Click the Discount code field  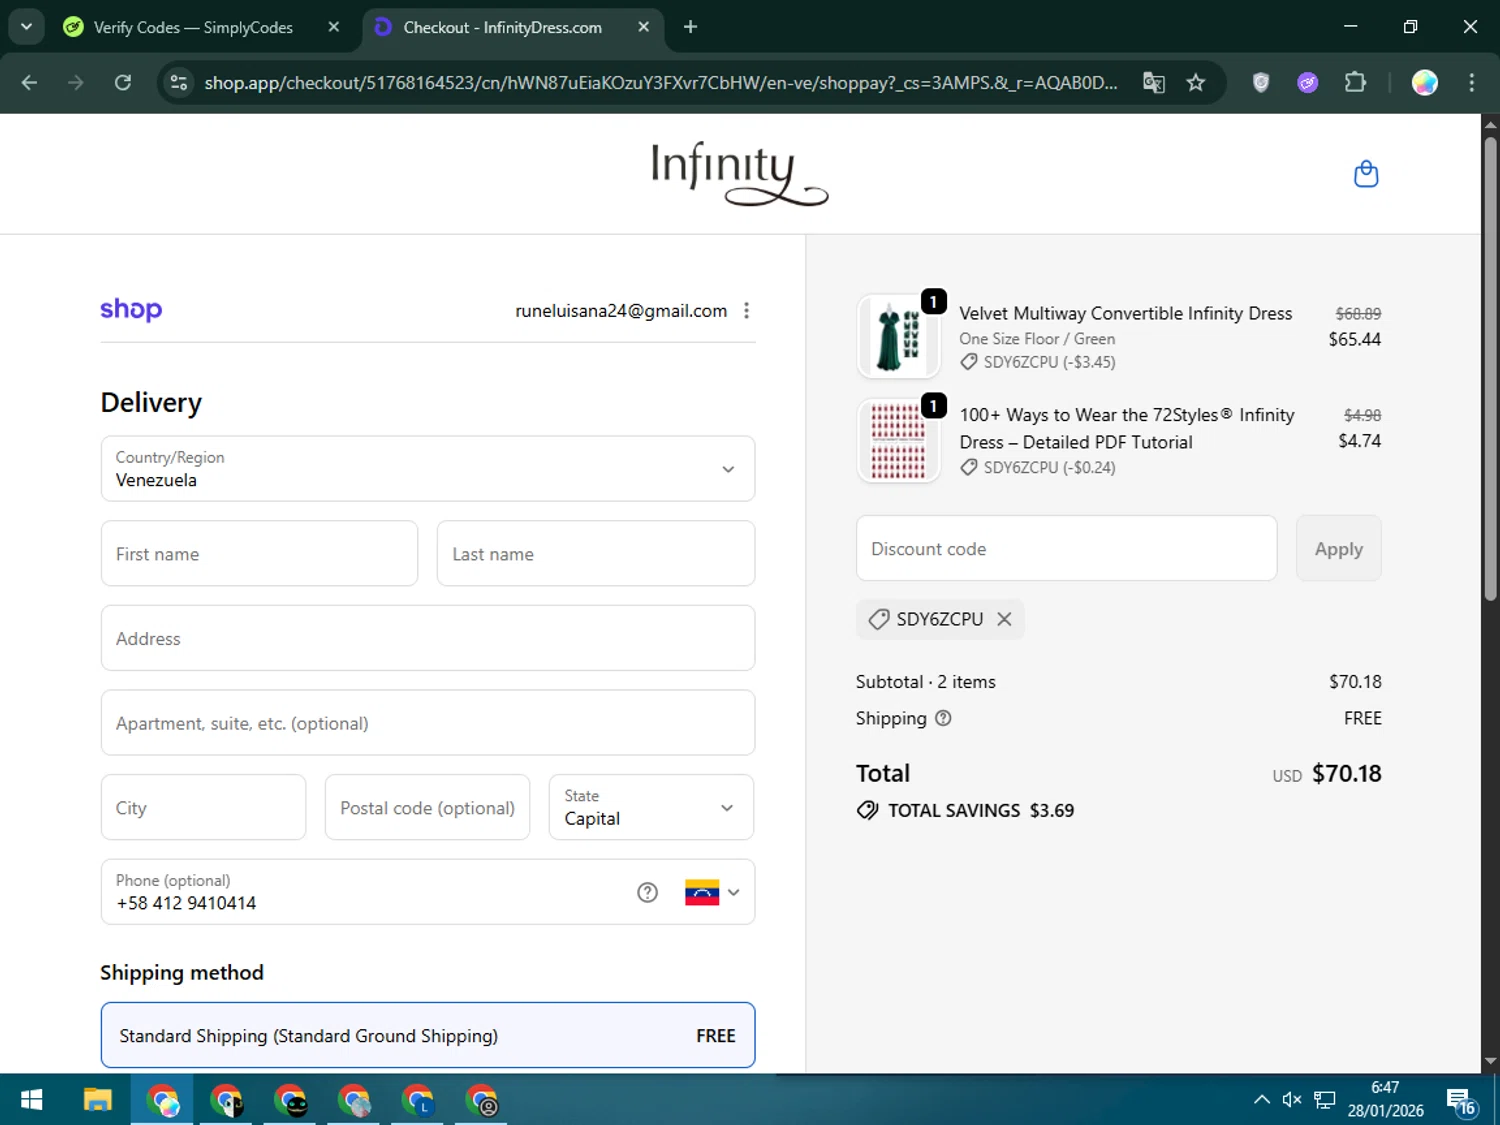(1066, 548)
